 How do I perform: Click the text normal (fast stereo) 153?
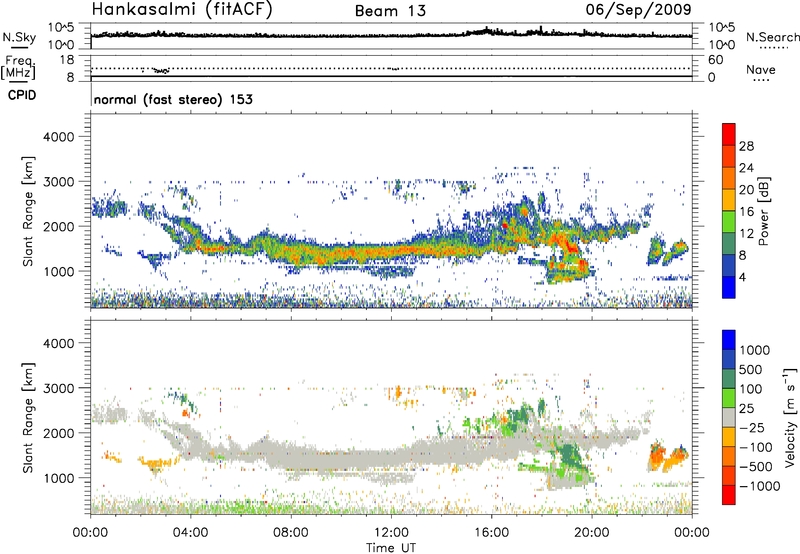click(x=173, y=99)
